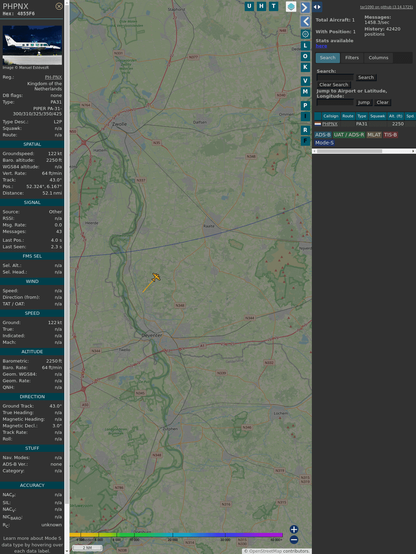This screenshot has width=416, height=554.
Task: Switch to the Filters tab
Action: pos(352,58)
